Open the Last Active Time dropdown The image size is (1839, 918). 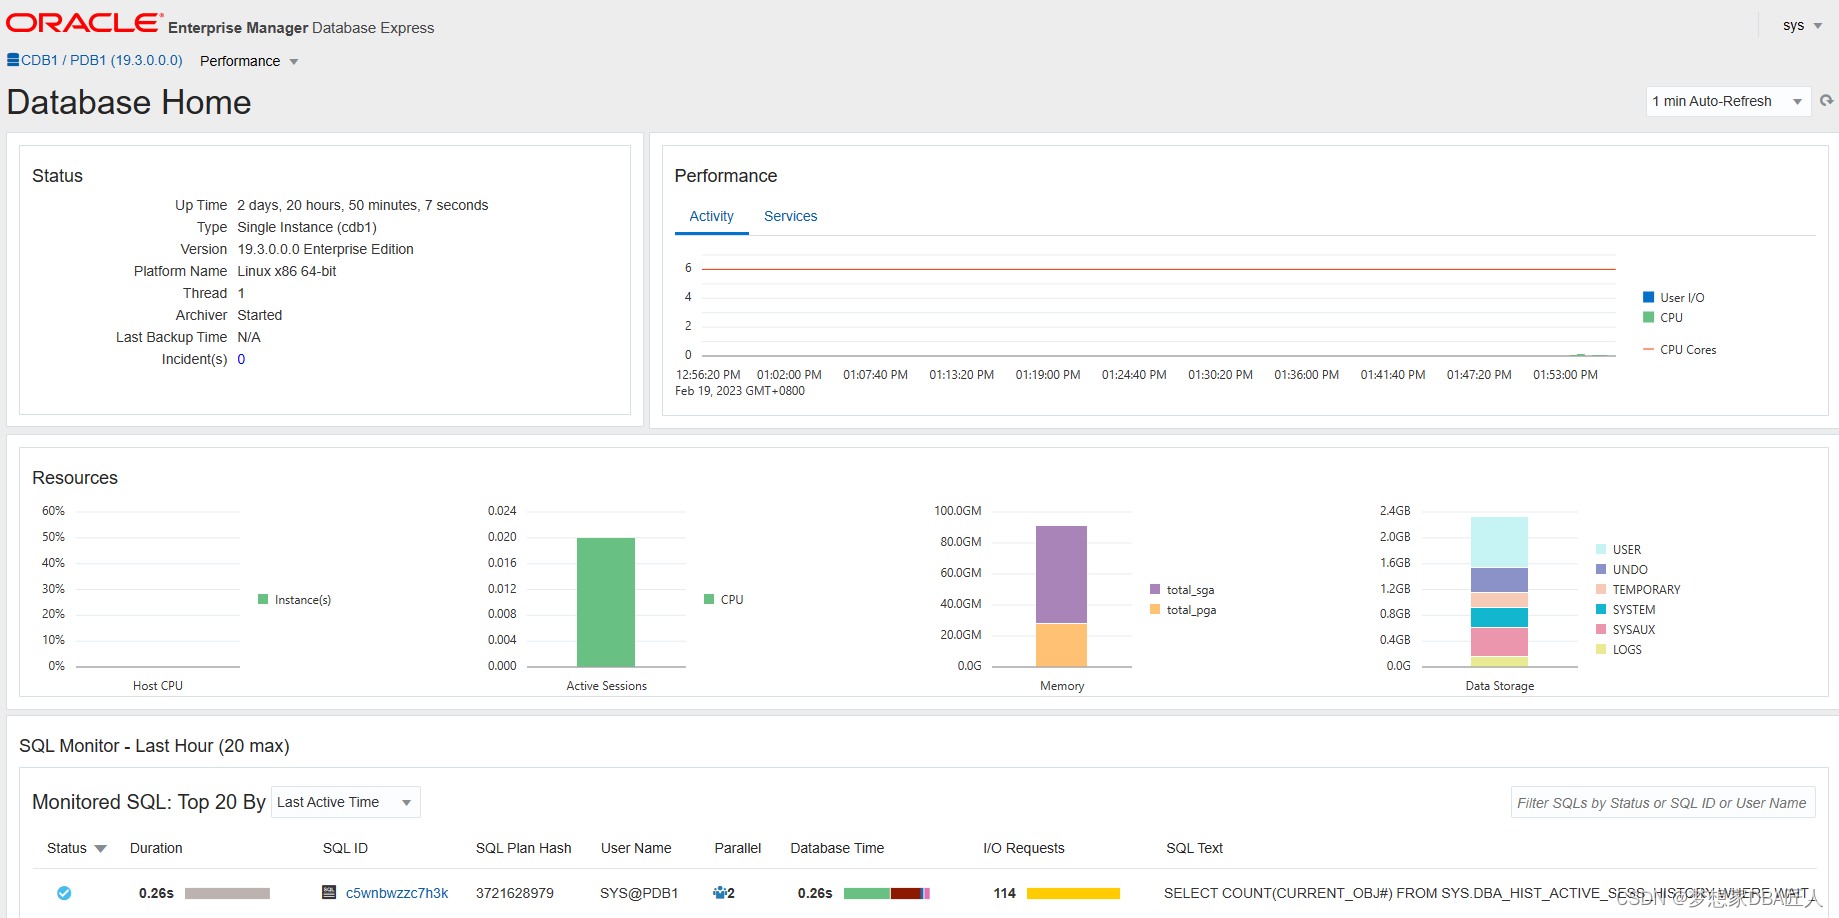point(345,802)
